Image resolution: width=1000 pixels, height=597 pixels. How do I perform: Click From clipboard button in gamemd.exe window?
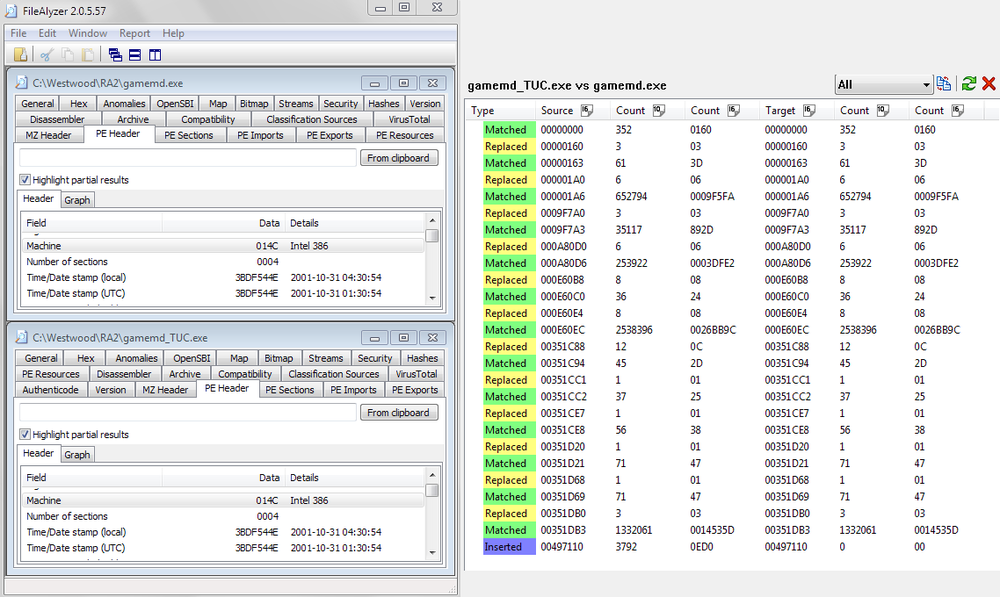pyautogui.click(x=399, y=158)
